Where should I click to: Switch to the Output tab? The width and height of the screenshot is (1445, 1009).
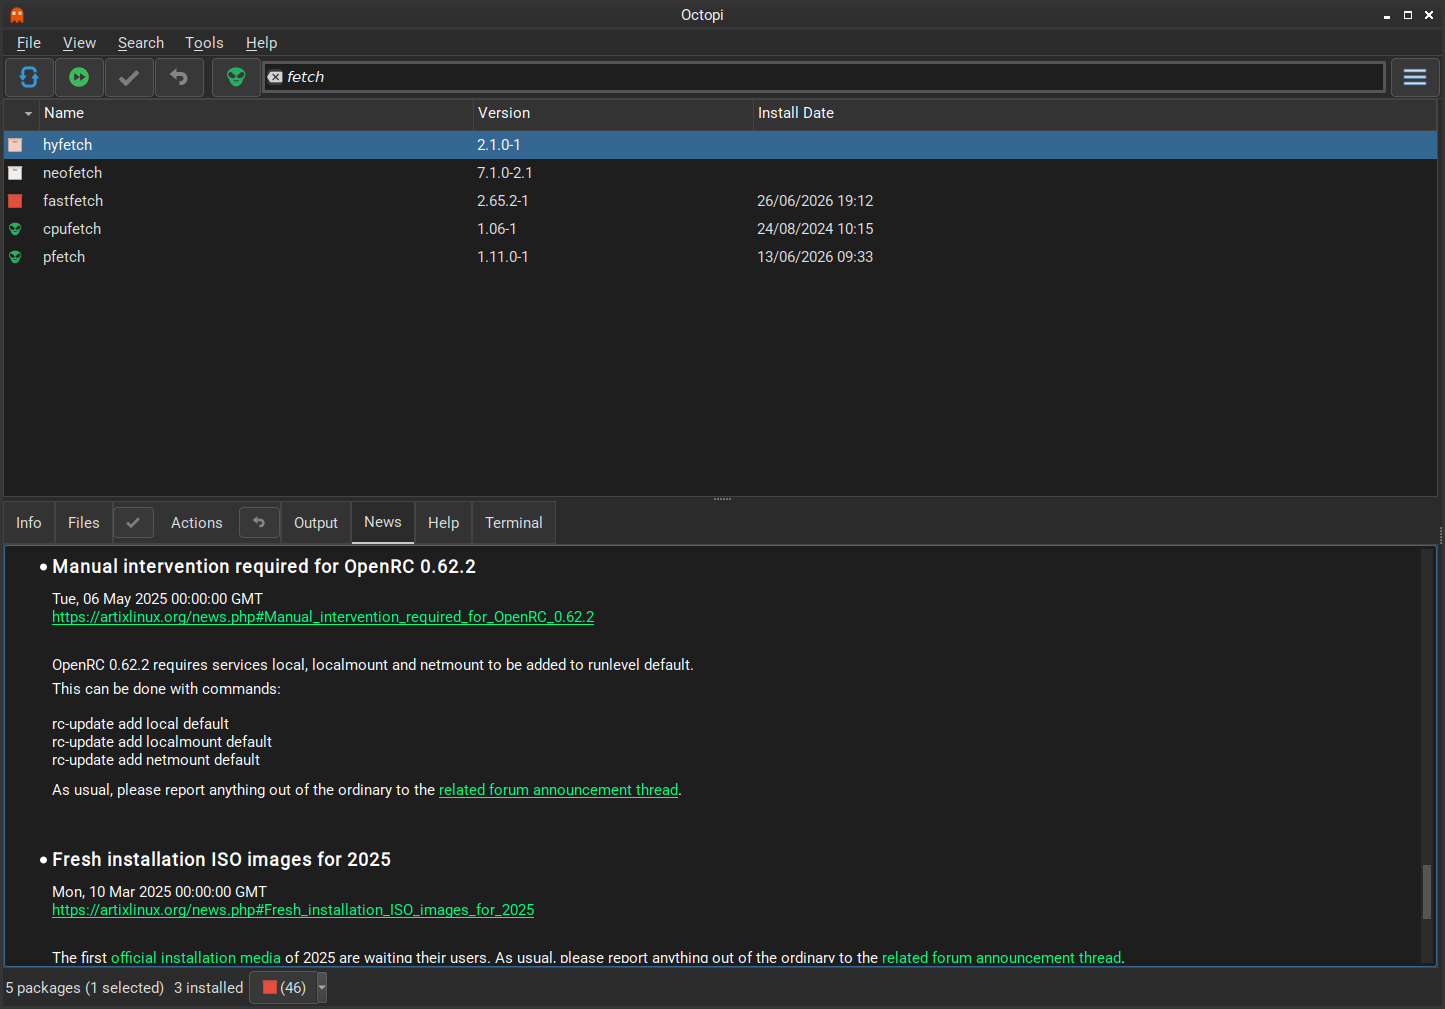coord(316,523)
